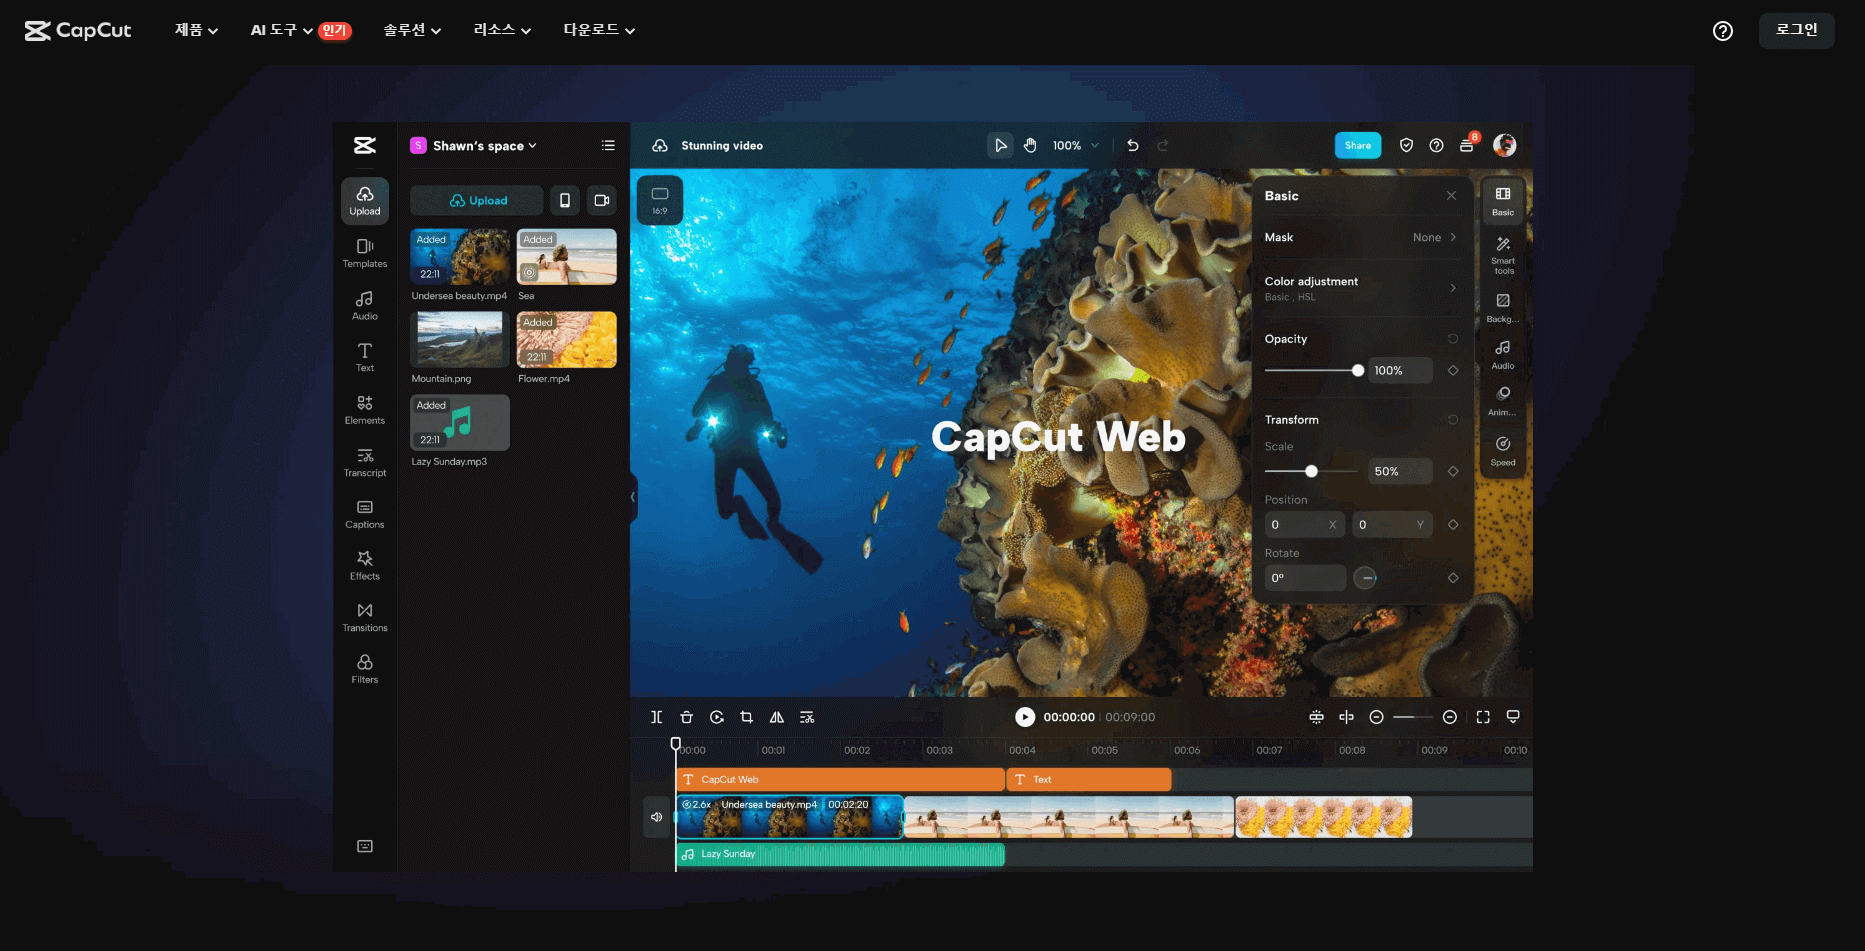Reset Transform with its reset icon
The height and width of the screenshot is (951, 1865).
(x=1453, y=420)
